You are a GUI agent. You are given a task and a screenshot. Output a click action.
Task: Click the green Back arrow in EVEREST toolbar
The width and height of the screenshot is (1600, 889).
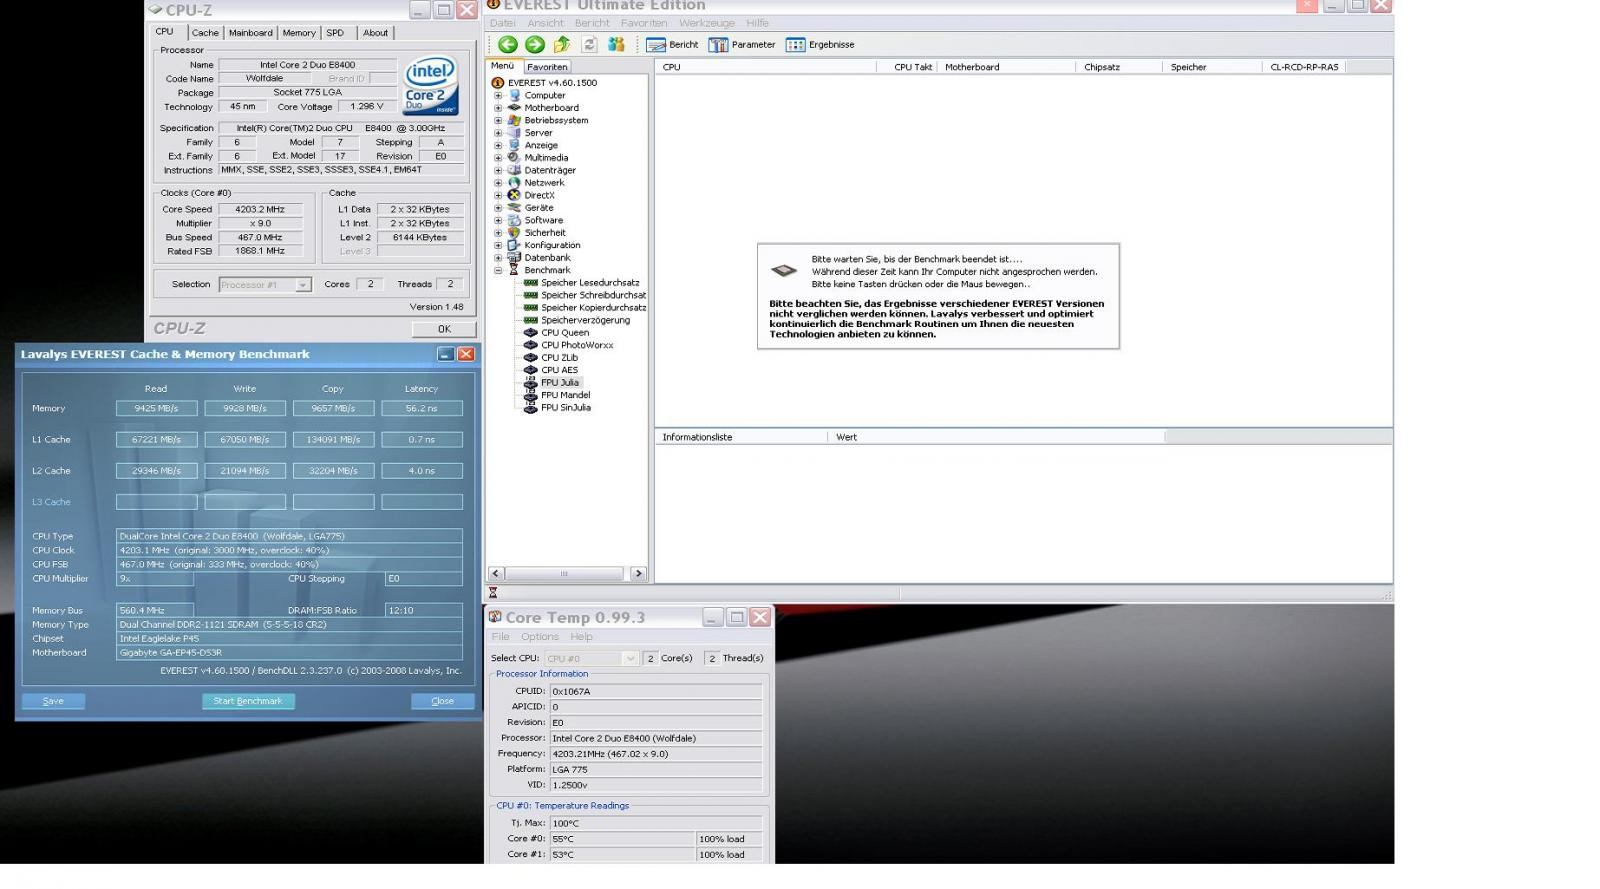click(x=508, y=44)
